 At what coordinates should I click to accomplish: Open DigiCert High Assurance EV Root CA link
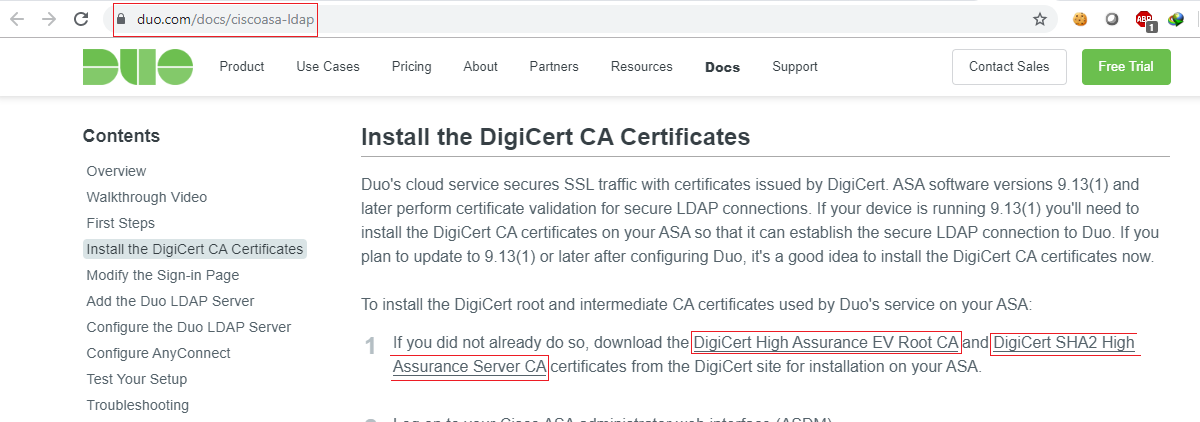[826, 343]
